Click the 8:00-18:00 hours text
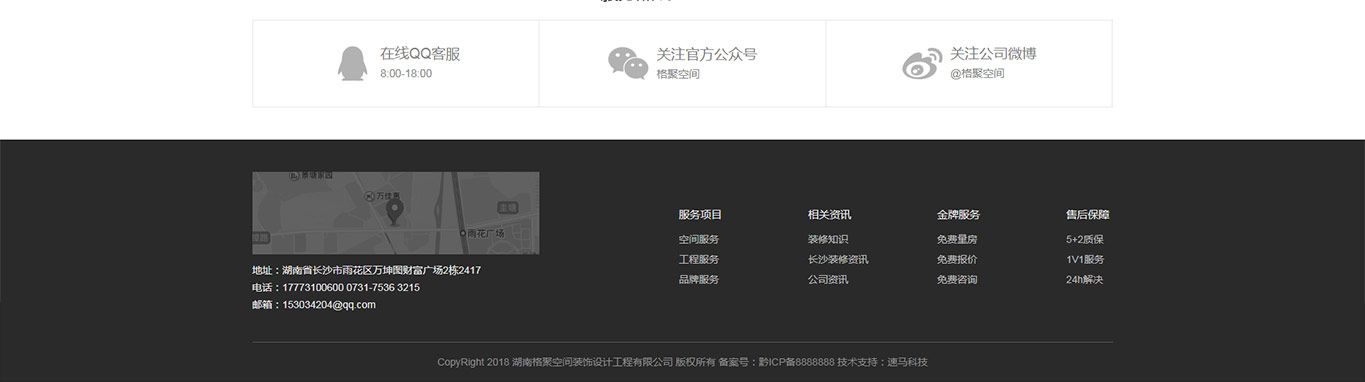 [406, 74]
